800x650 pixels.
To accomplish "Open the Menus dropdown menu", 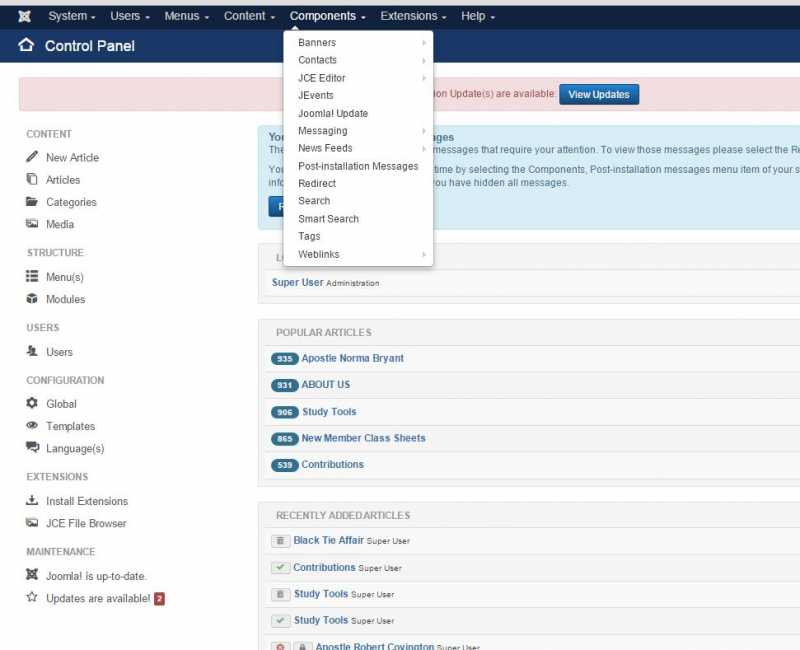I will 186,16.
